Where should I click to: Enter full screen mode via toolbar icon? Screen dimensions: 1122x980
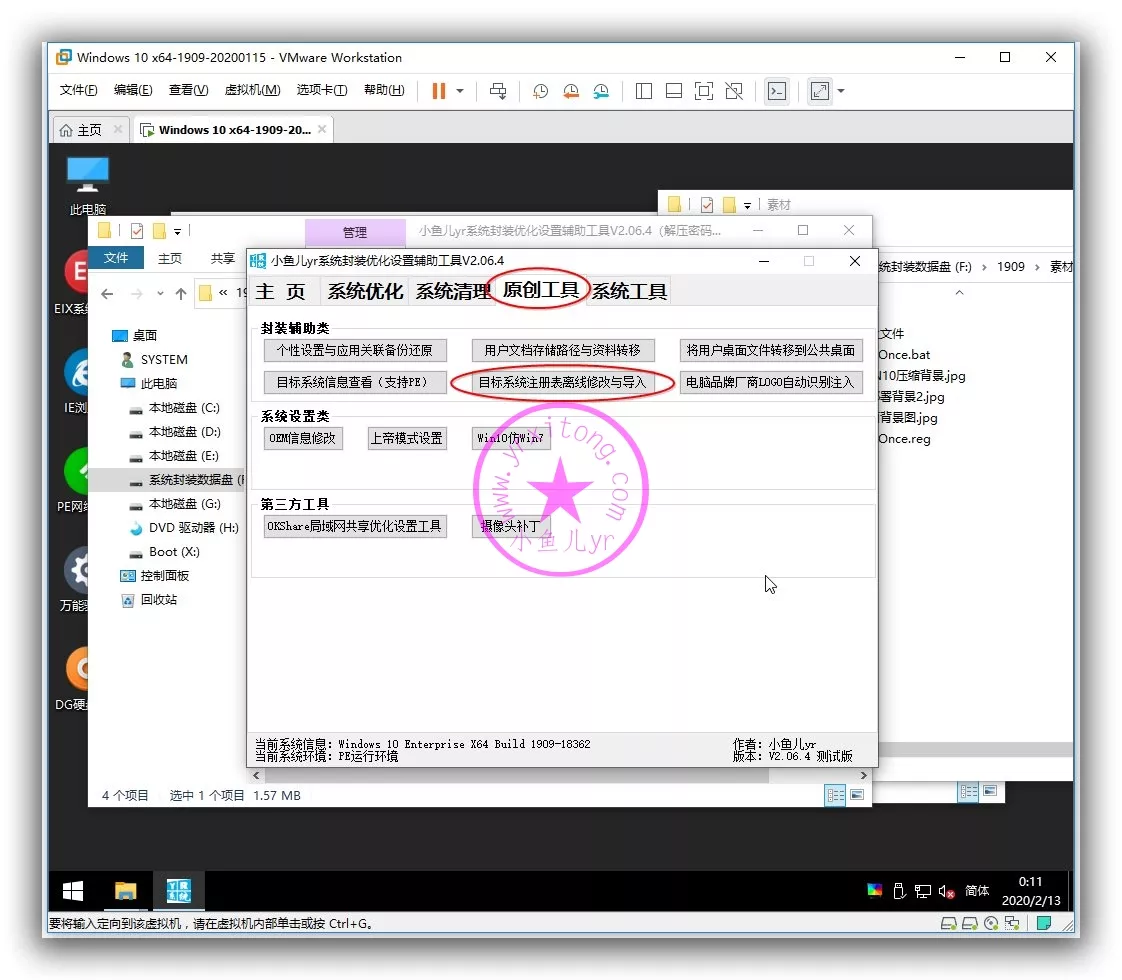(x=704, y=91)
